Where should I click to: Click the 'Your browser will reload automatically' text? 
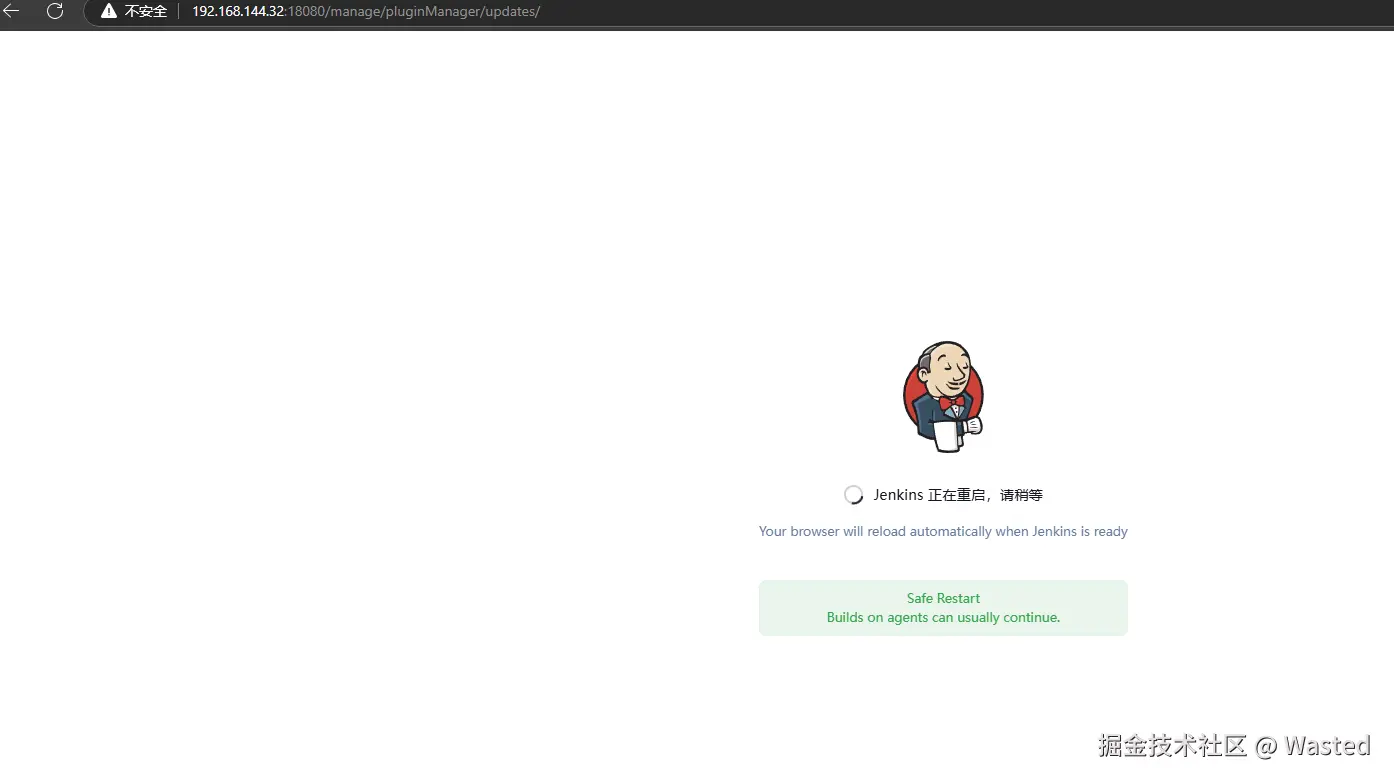pyautogui.click(x=943, y=531)
